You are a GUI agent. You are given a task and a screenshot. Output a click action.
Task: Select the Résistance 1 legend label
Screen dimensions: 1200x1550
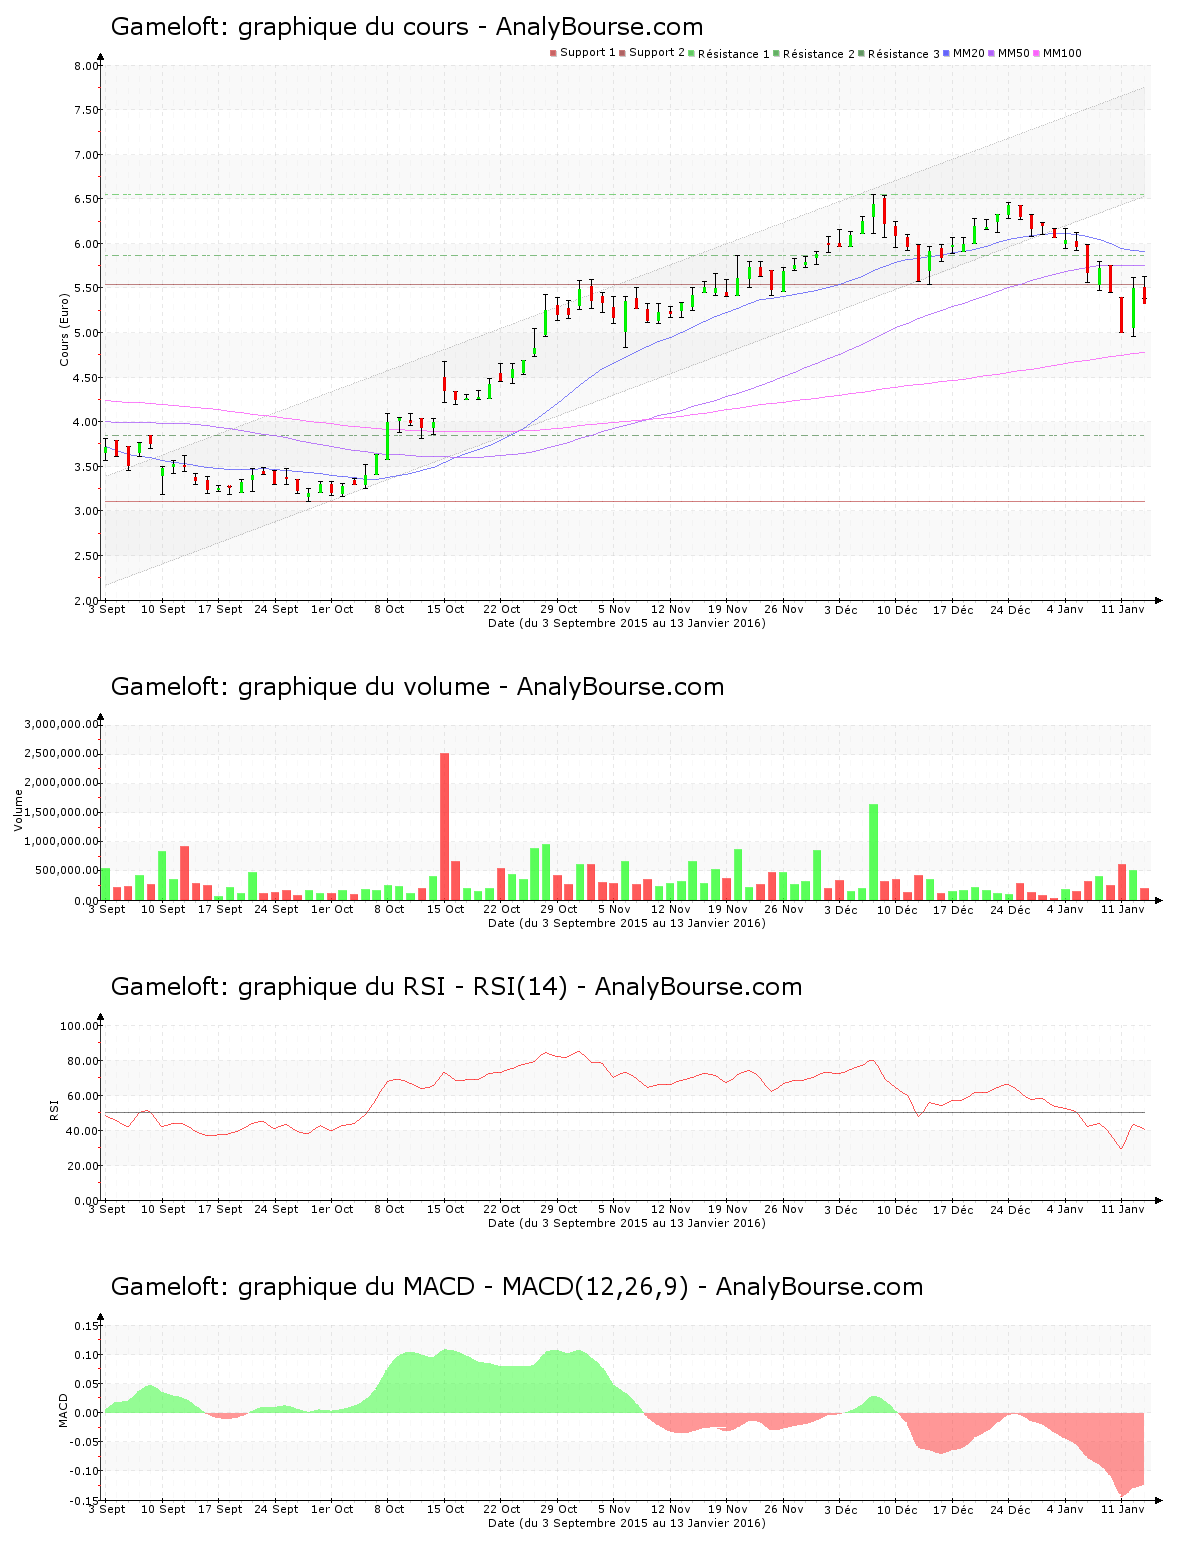(734, 53)
